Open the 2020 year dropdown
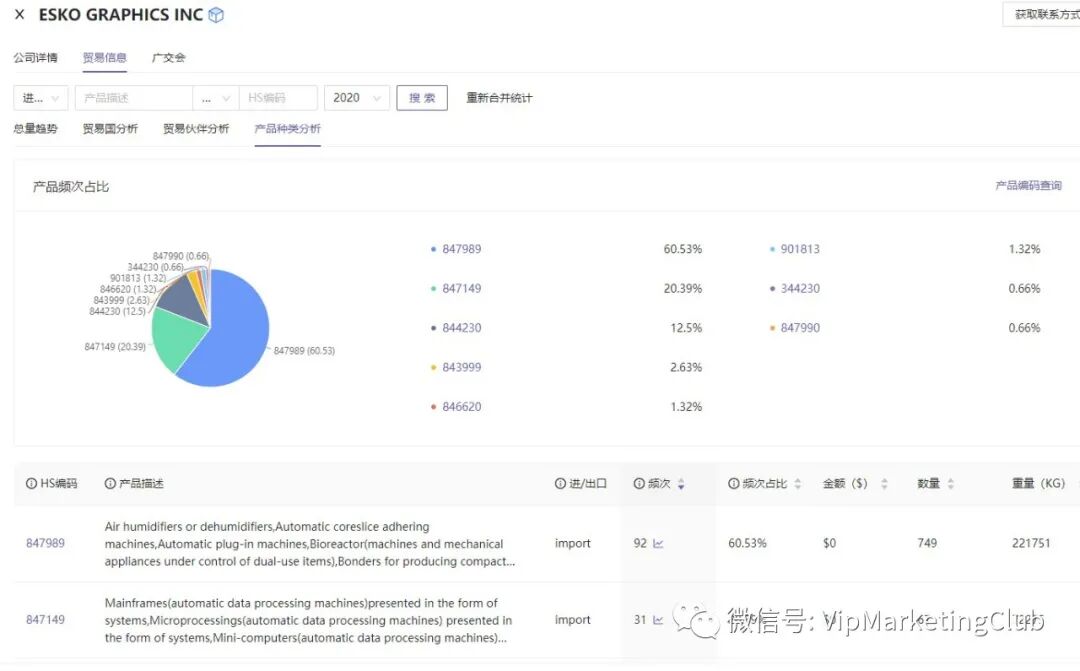 point(357,98)
